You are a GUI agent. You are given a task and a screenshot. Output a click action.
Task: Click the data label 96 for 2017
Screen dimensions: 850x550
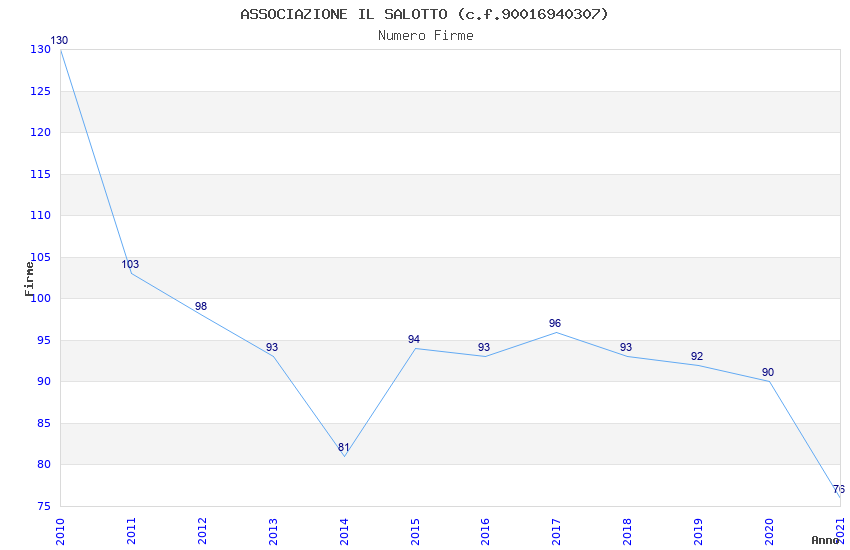point(555,323)
